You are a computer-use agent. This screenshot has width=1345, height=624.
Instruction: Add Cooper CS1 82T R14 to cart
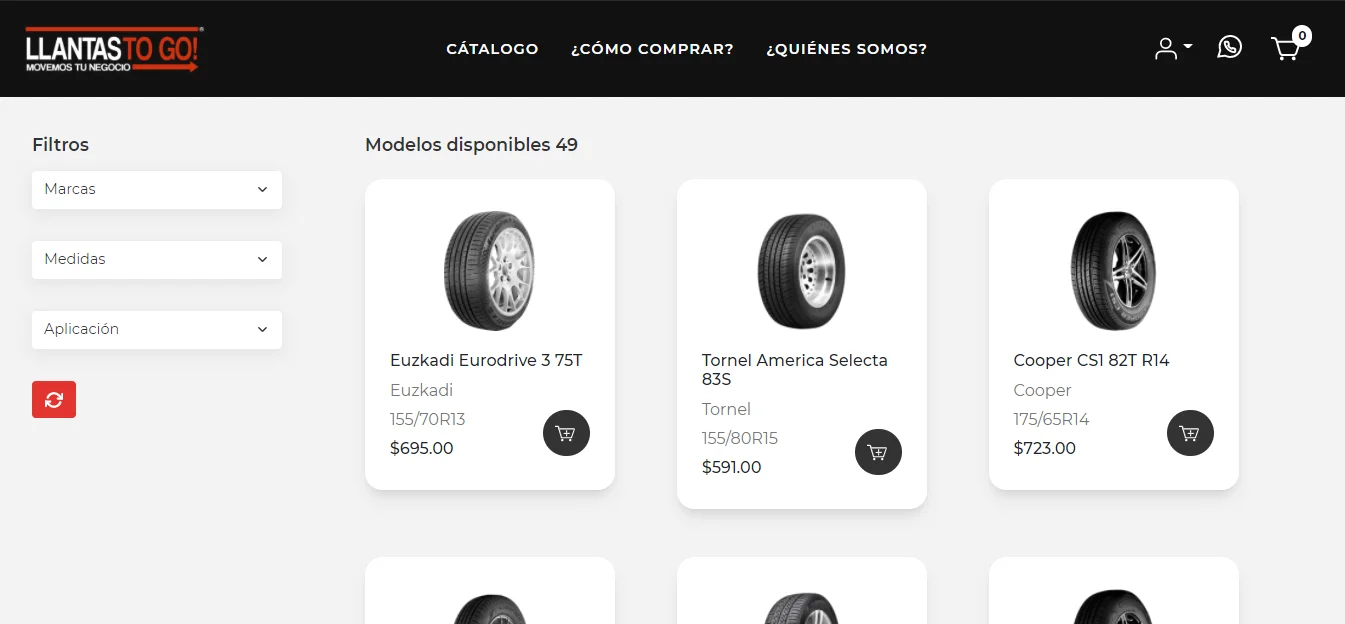click(1190, 433)
